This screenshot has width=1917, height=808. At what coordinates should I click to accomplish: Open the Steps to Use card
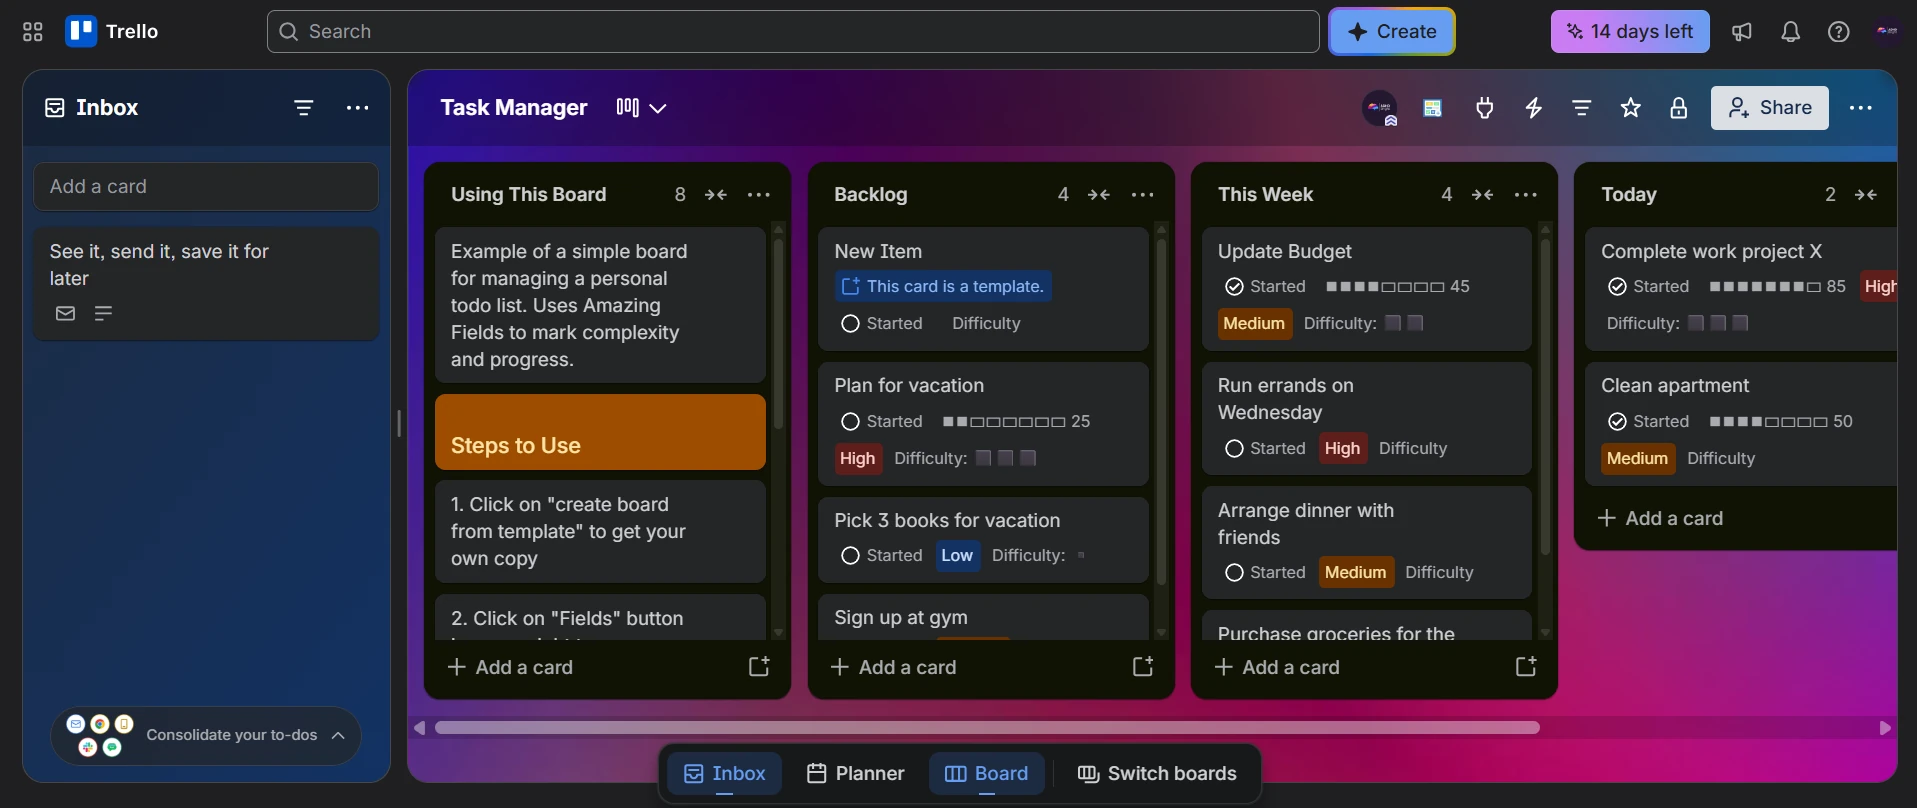(600, 432)
